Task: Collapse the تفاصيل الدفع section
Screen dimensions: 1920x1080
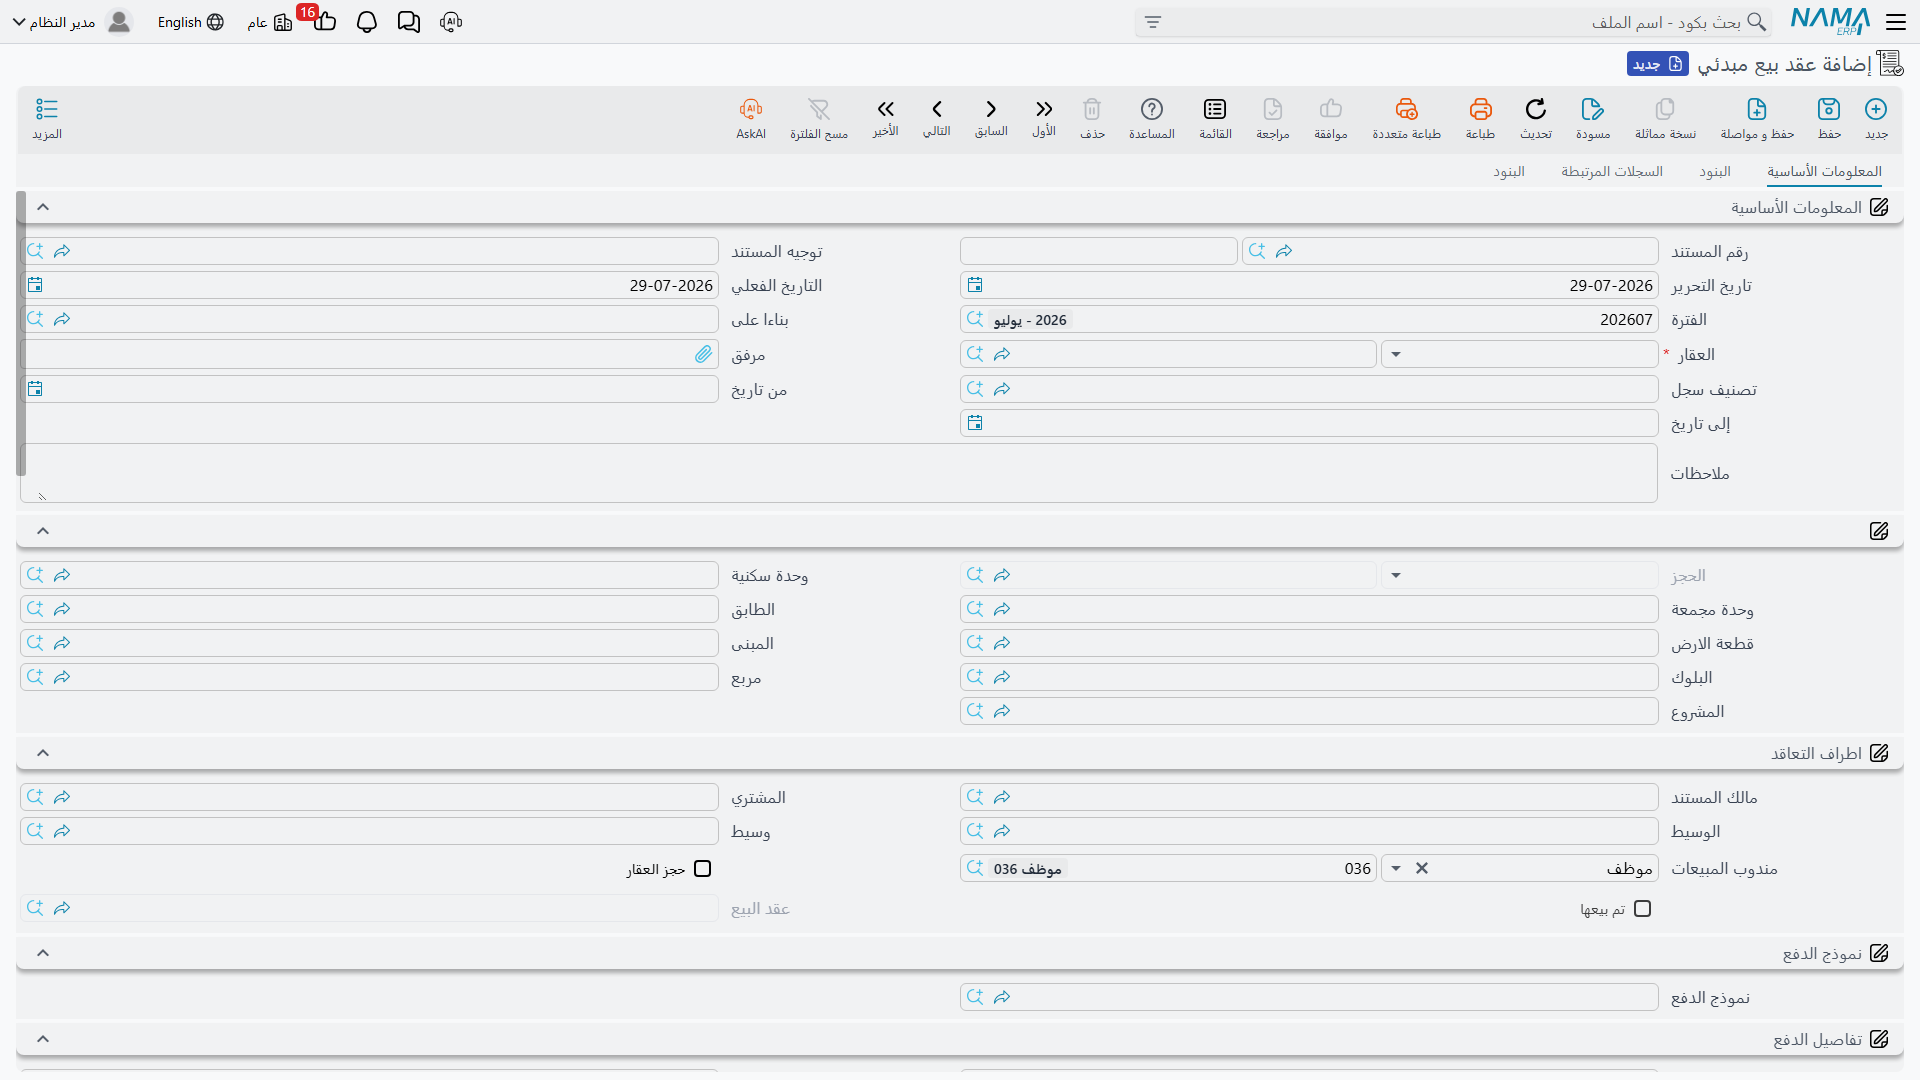Action: point(43,1039)
